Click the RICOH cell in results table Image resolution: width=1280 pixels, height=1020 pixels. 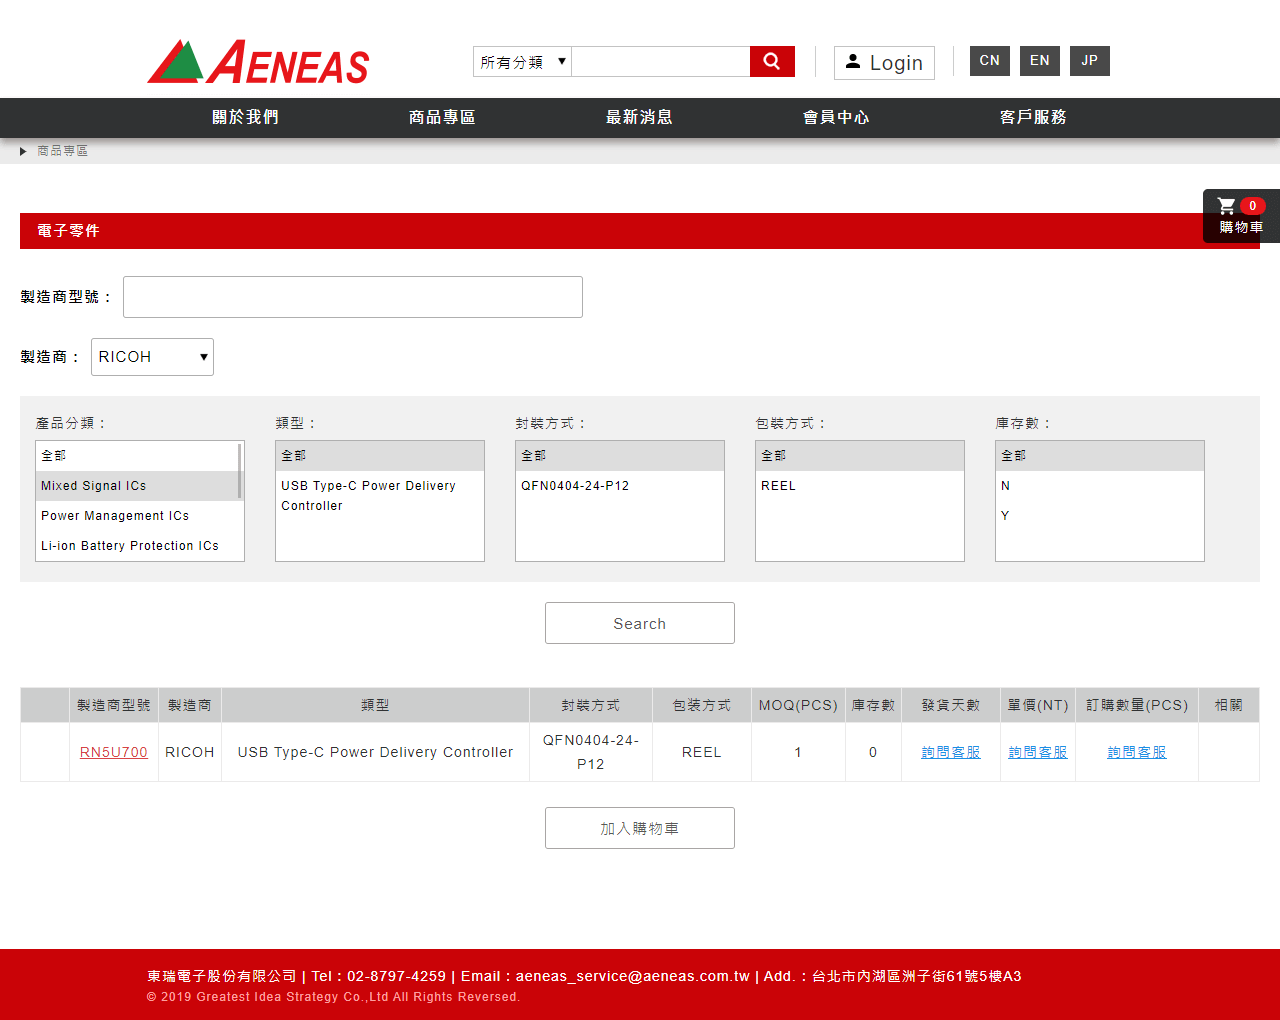[x=190, y=752]
